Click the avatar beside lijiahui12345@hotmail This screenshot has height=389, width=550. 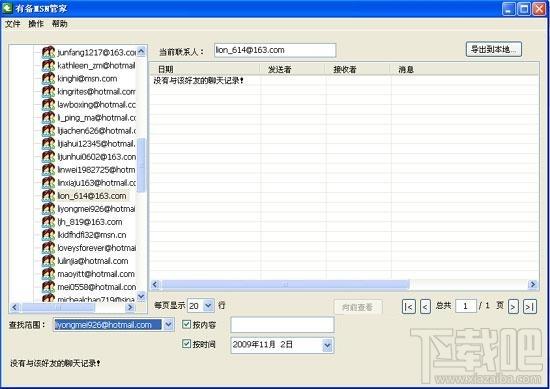point(48,143)
